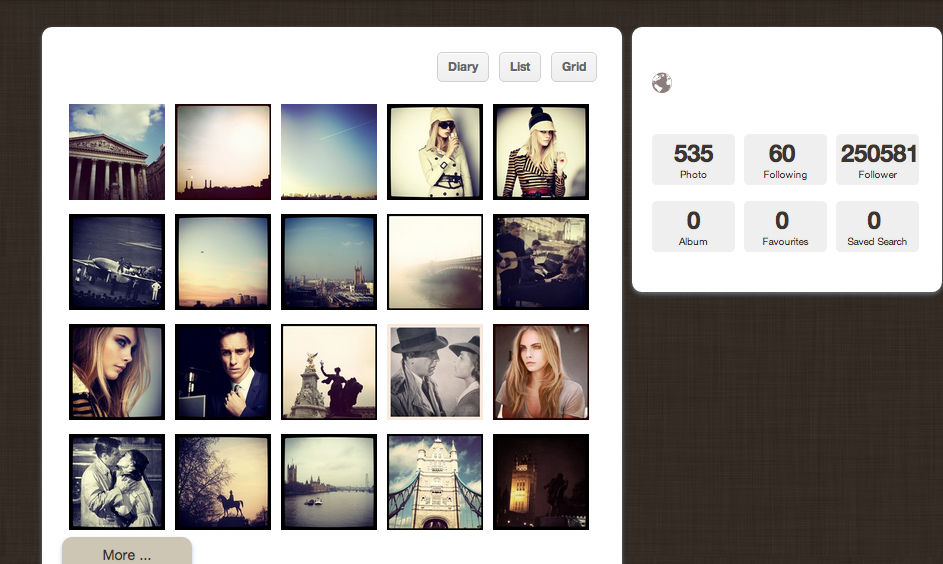Image resolution: width=943 pixels, height=564 pixels.
Task: Switch to Grid view
Action: [574, 67]
